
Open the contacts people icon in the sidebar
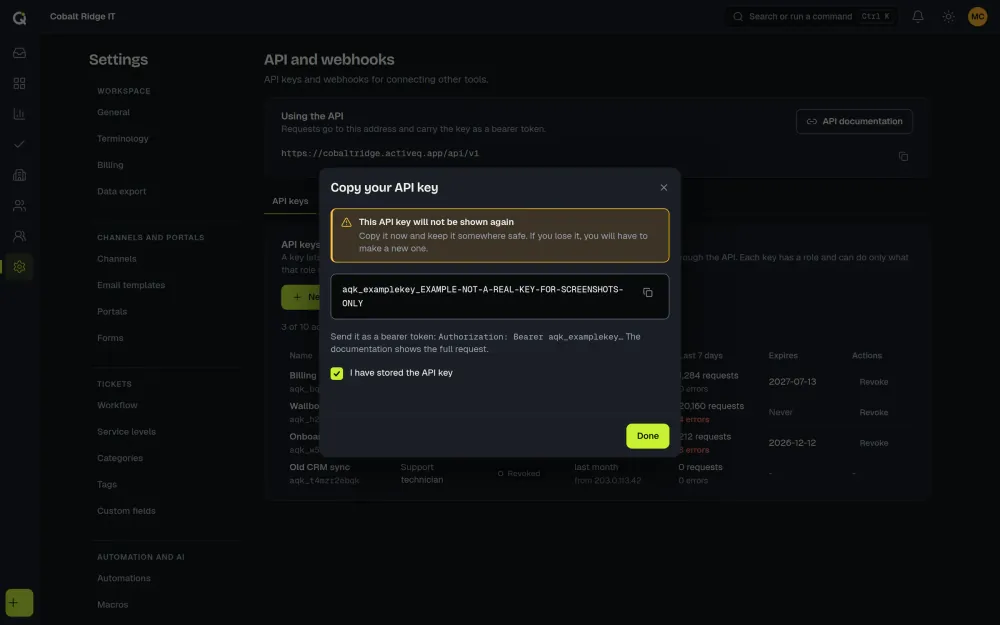19,205
